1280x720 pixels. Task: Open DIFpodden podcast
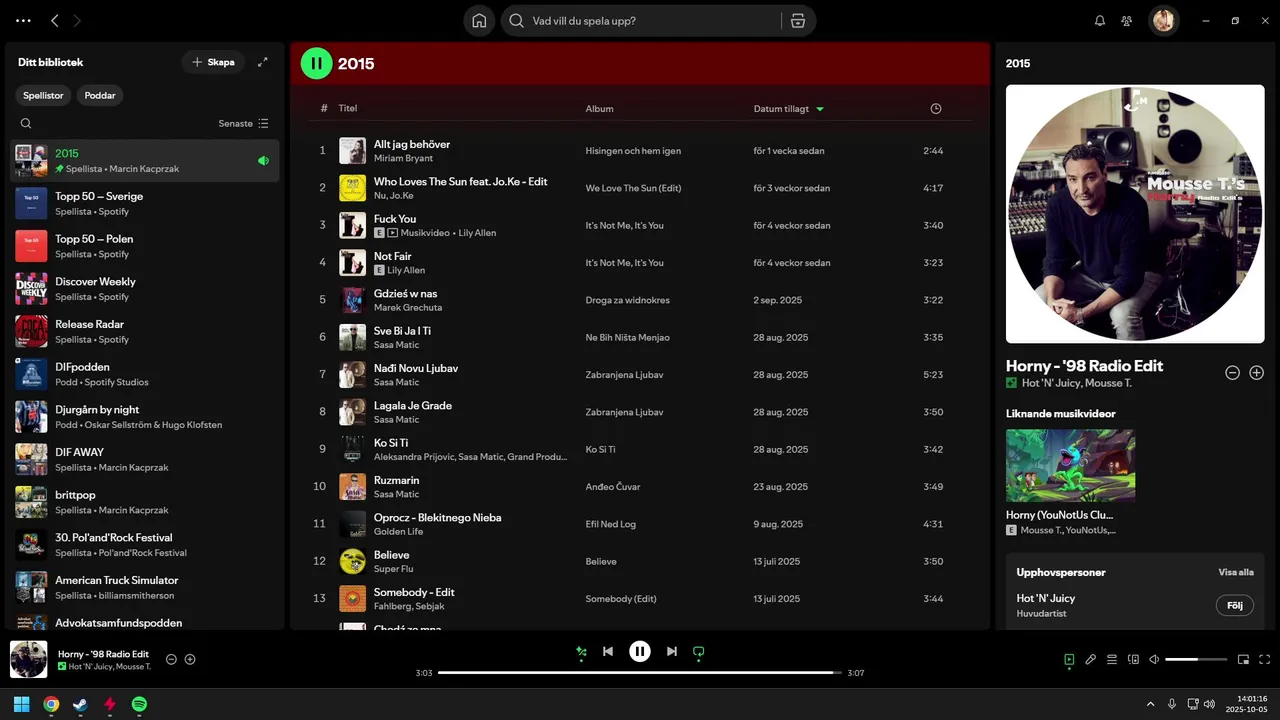(145, 374)
